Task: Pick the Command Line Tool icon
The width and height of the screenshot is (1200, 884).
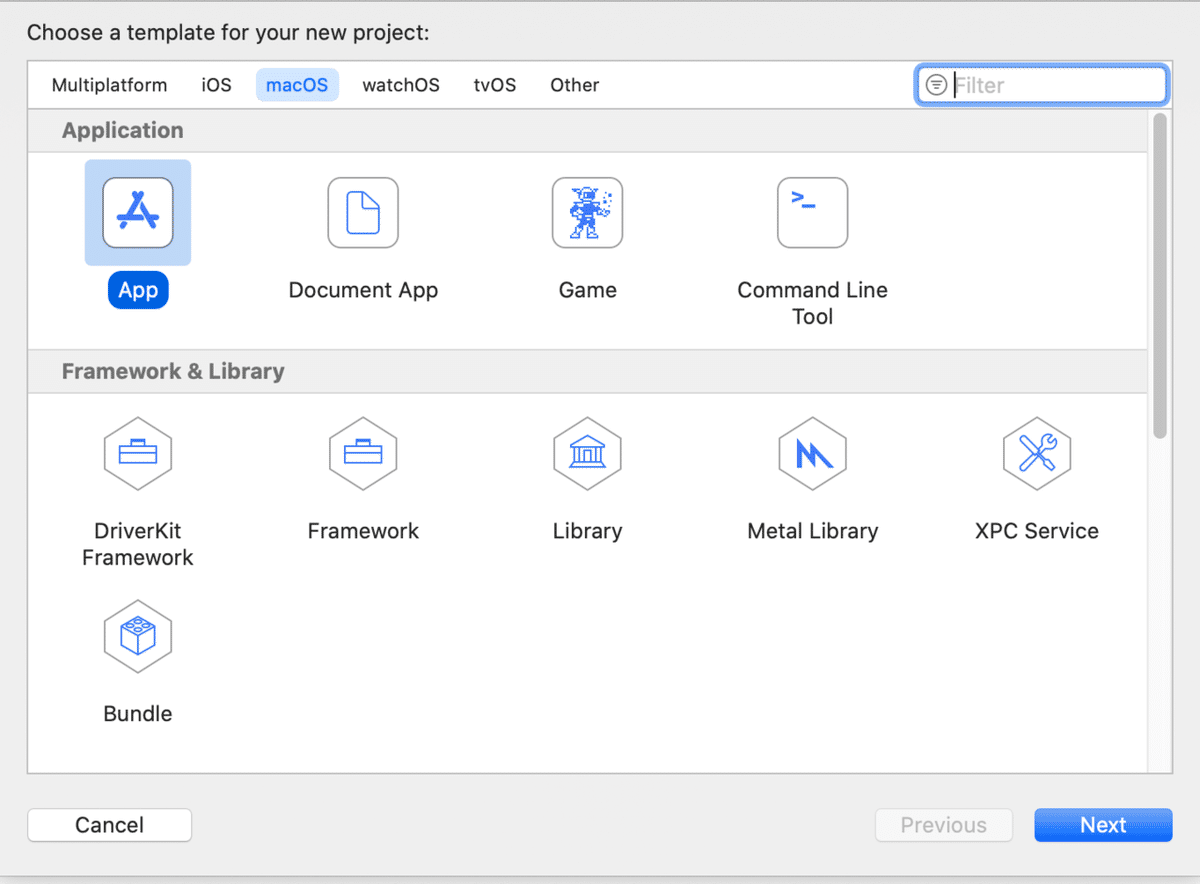Action: [812, 213]
